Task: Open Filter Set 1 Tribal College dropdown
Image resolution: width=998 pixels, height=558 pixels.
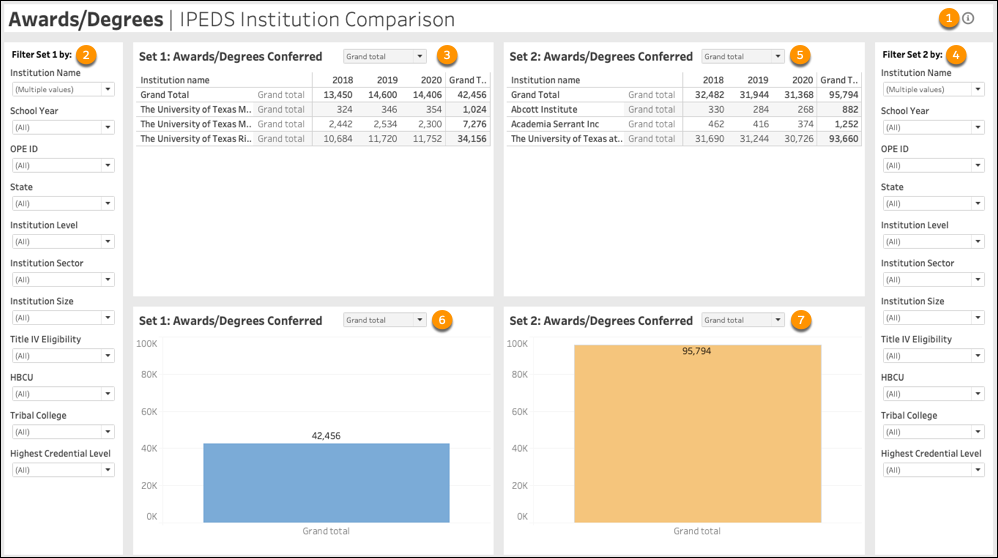Action: pyautogui.click(x=63, y=432)
